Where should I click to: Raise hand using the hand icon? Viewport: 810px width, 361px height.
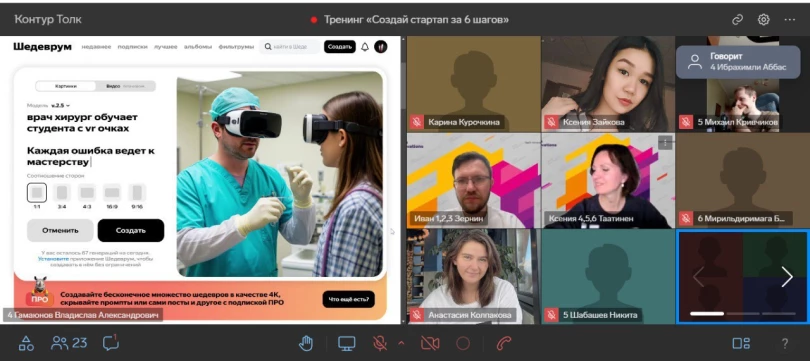pyautogui.click(x=306, y=343)
